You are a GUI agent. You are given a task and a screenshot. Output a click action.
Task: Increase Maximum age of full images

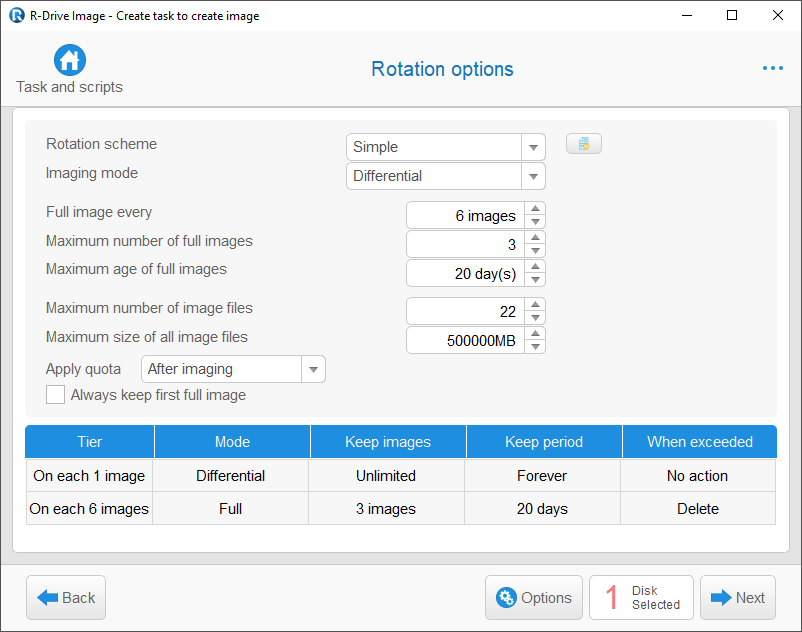pos(535,267)
